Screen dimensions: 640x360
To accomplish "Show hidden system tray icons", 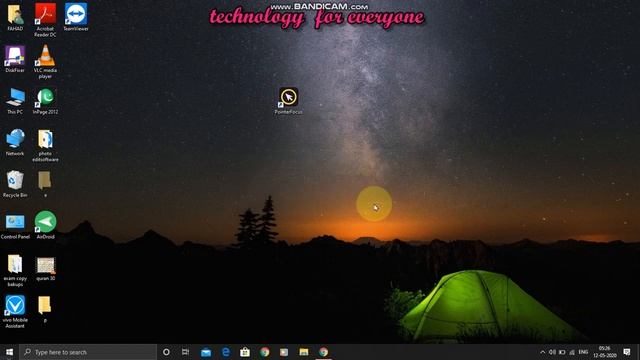I will 542,352.
